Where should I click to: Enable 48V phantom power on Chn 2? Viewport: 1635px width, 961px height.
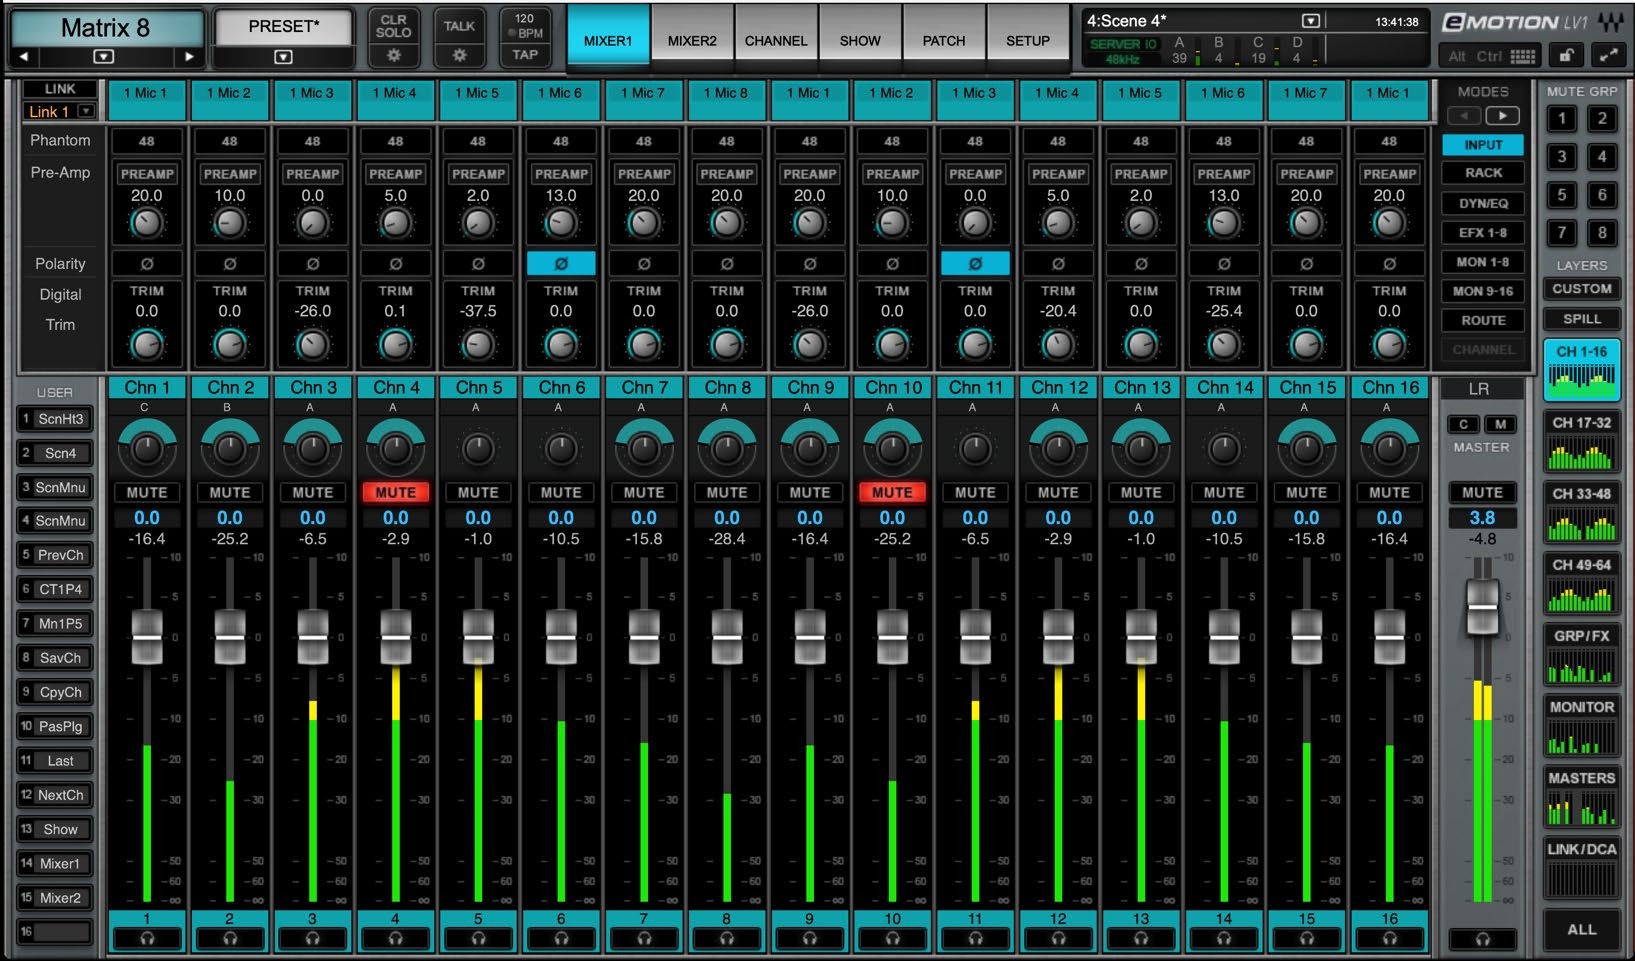pyautogui.click(x=230, y=141)
